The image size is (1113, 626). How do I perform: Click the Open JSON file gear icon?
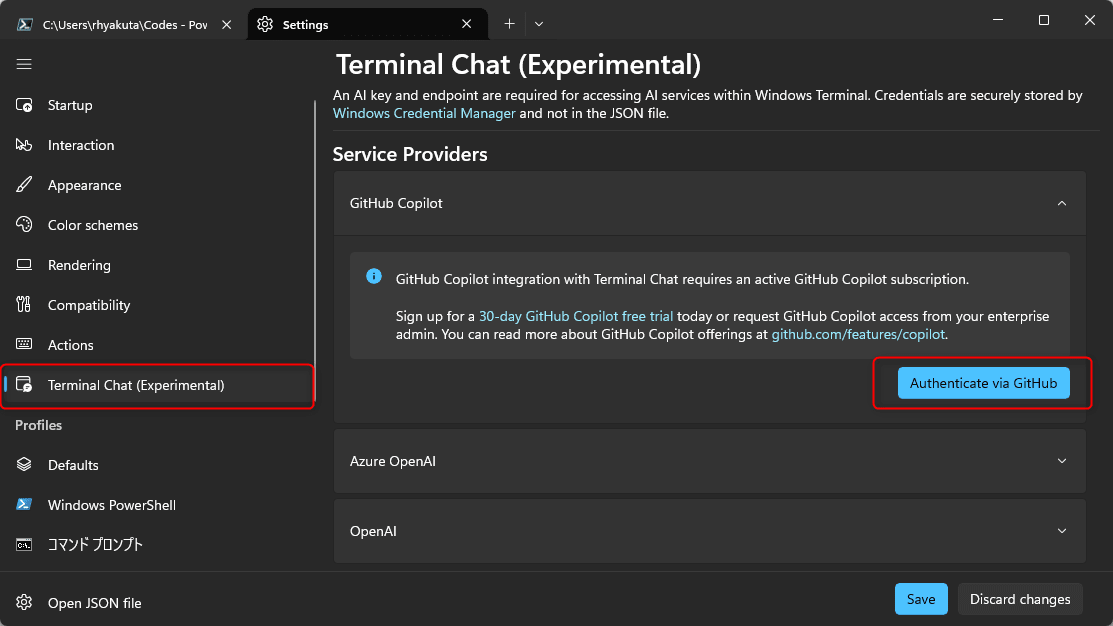pos(24,602)
